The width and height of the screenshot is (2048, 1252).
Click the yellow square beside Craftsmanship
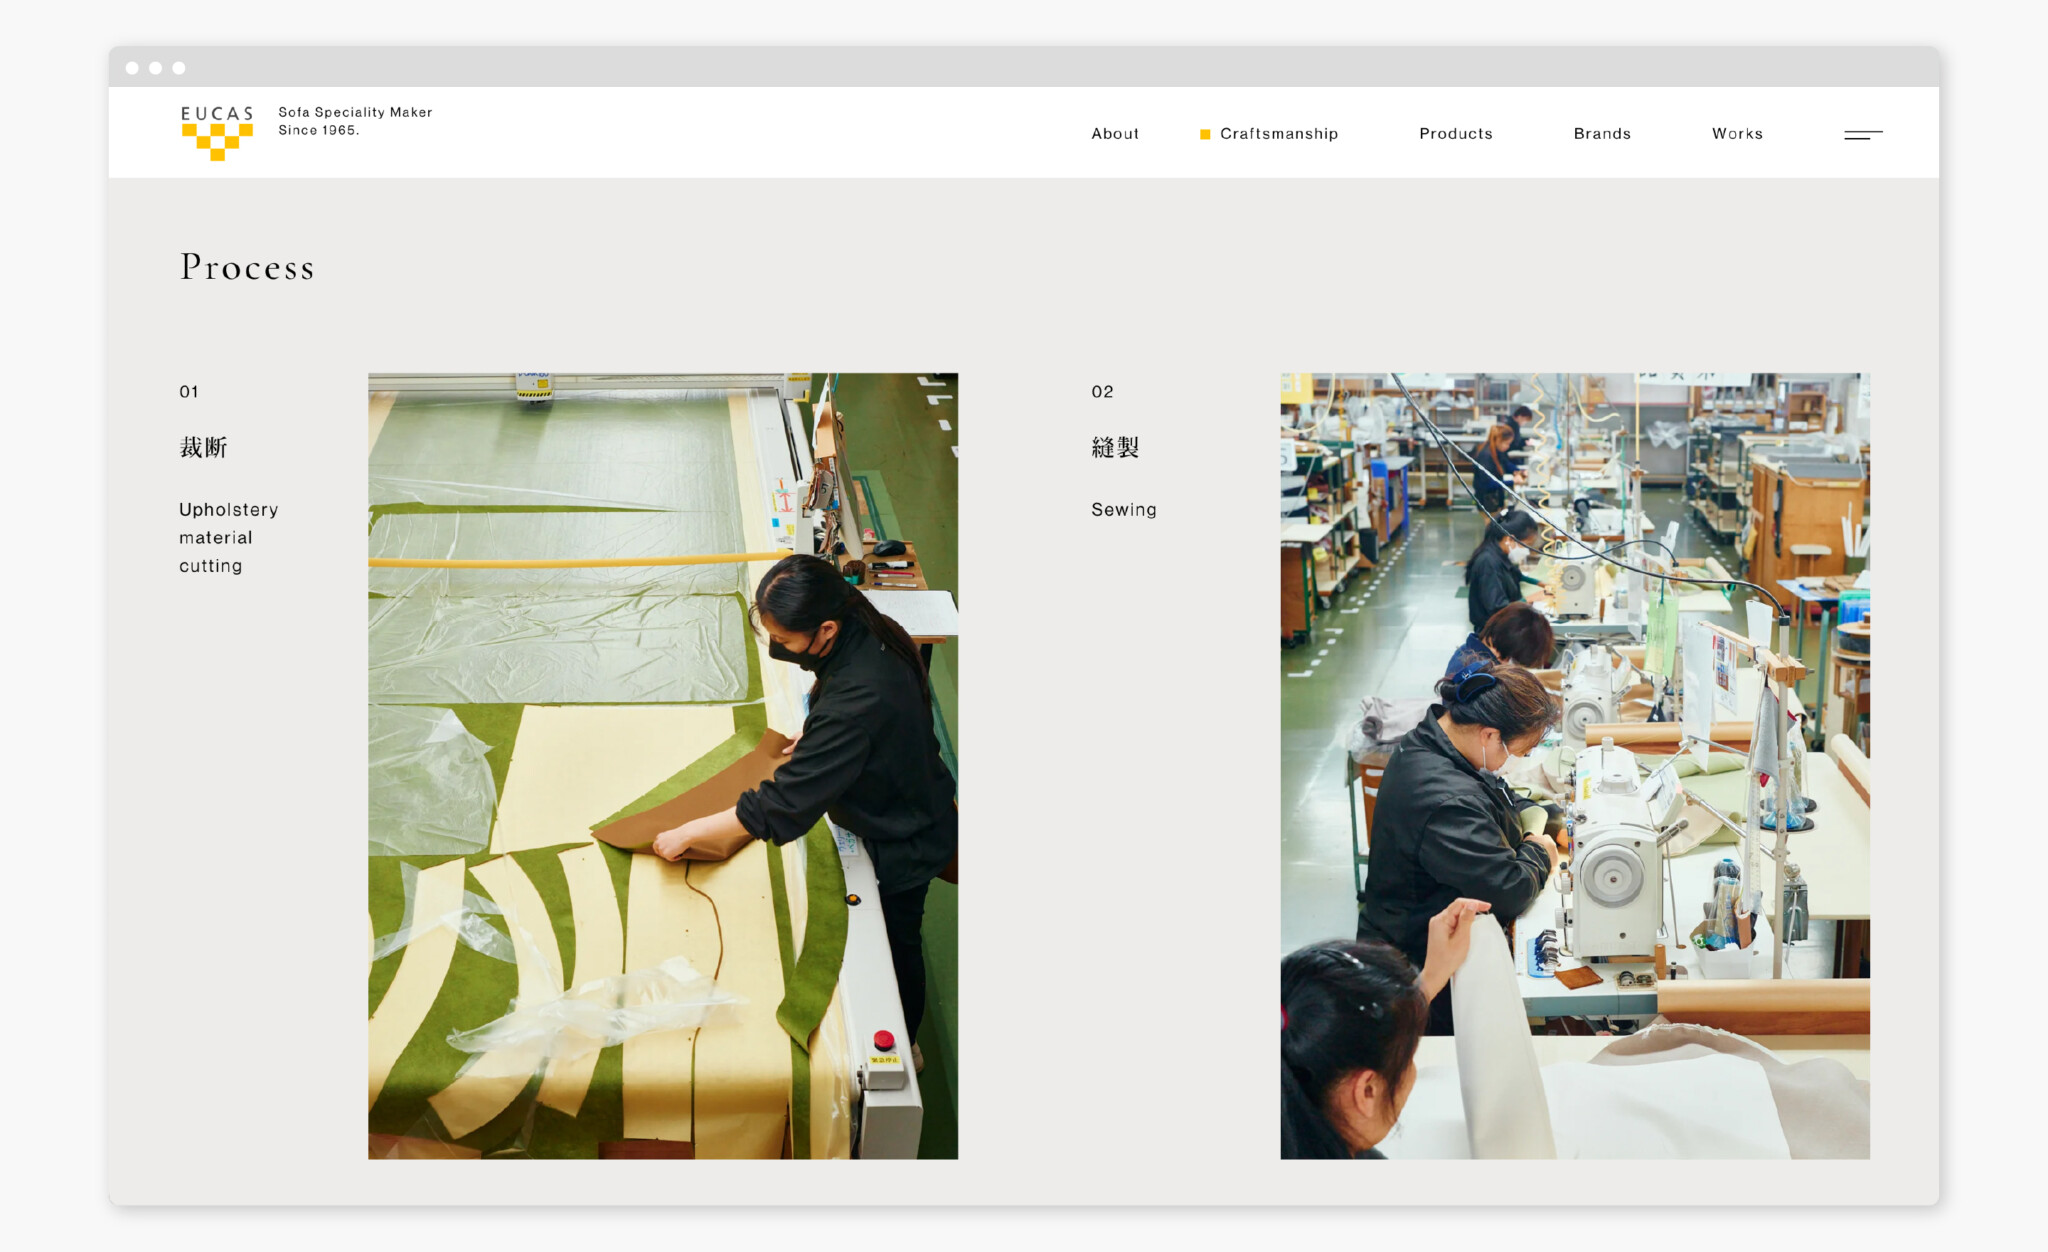(x=1205, y=134)
